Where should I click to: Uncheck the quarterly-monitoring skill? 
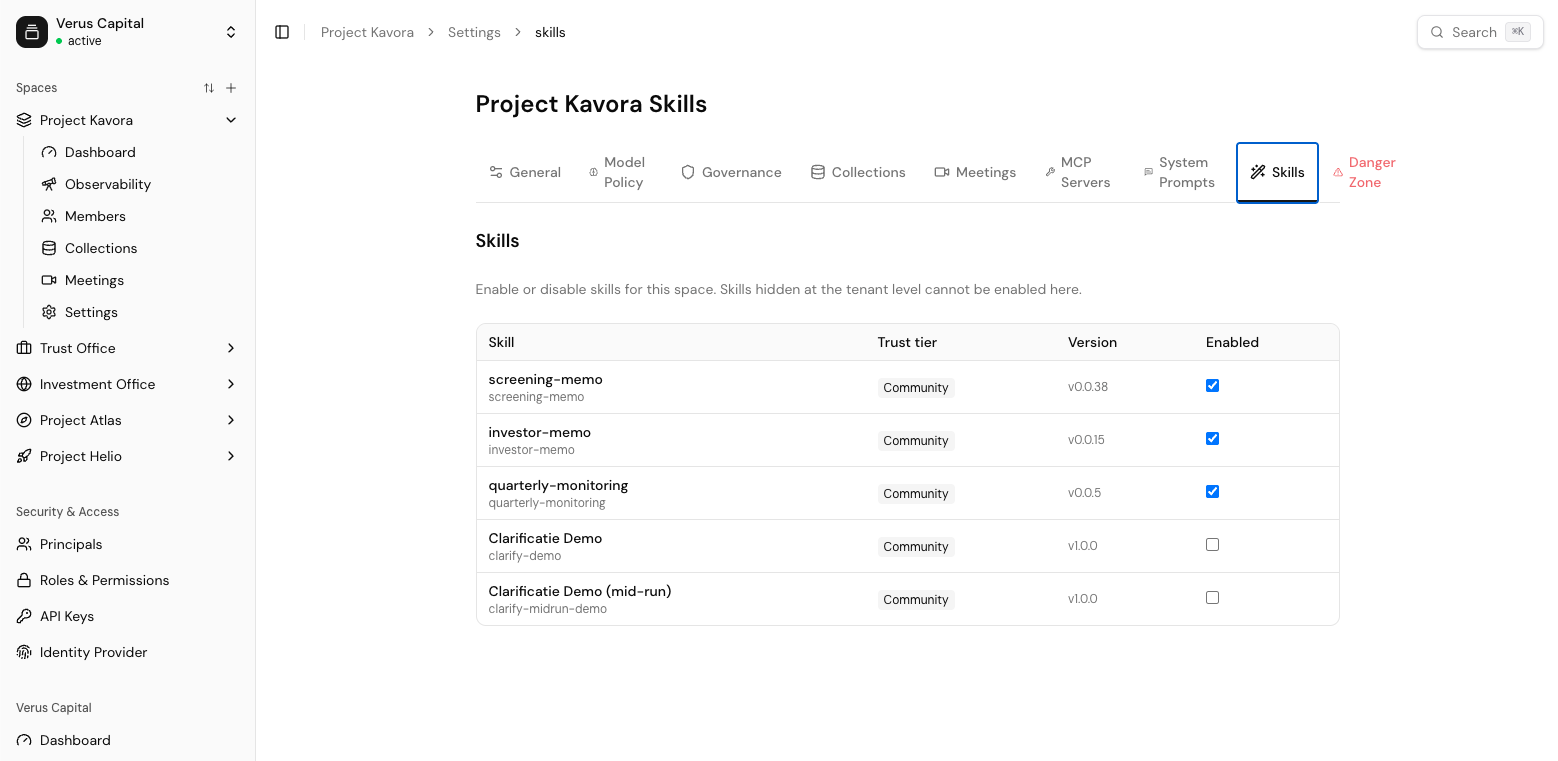point(1212,492)
